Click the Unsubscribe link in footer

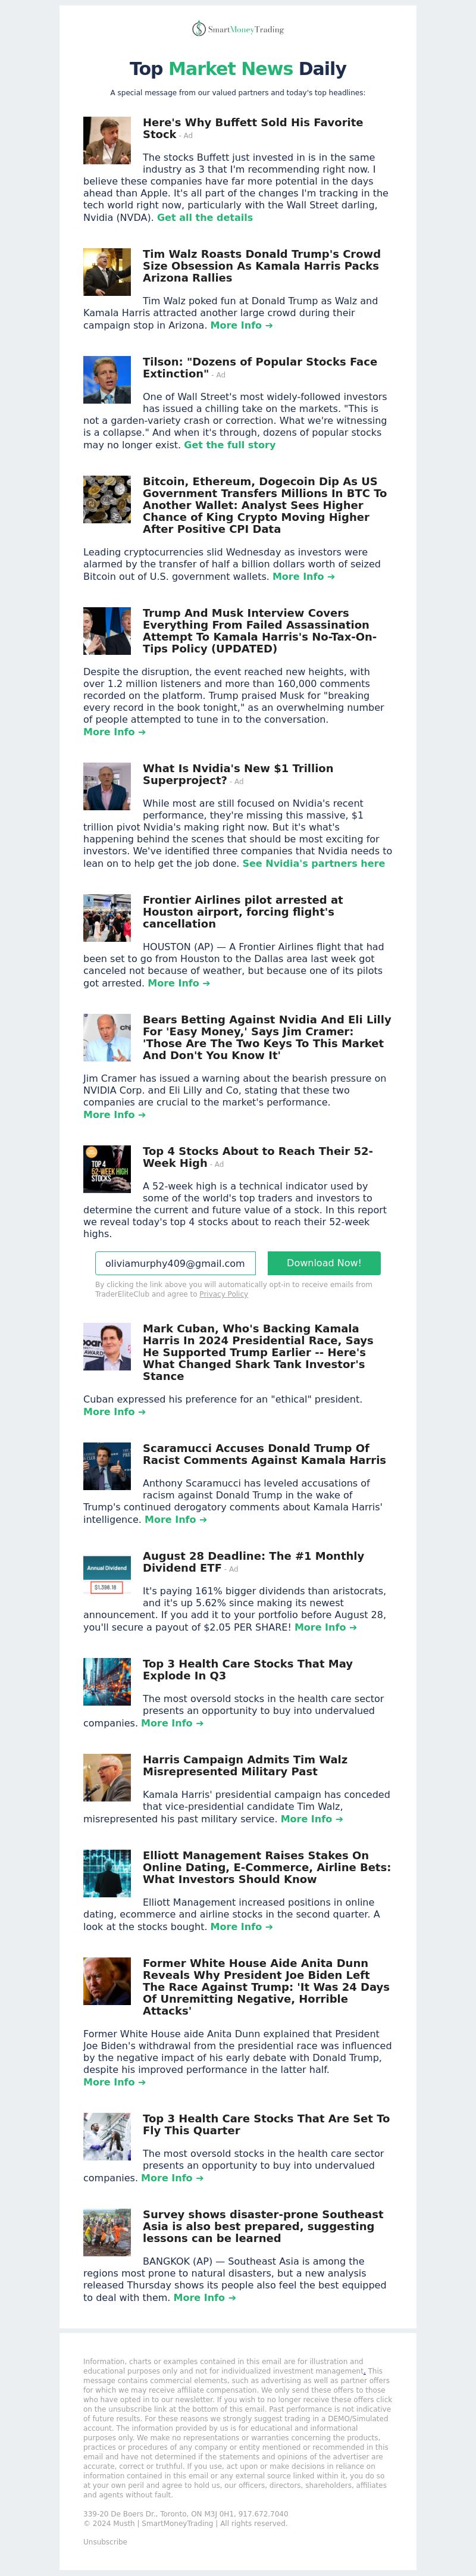(x=105, y=2541)
